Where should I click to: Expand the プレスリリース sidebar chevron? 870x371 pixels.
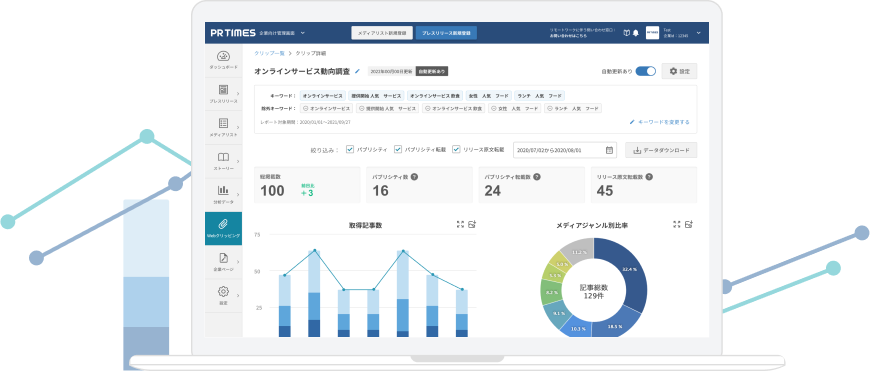(239, 94)
